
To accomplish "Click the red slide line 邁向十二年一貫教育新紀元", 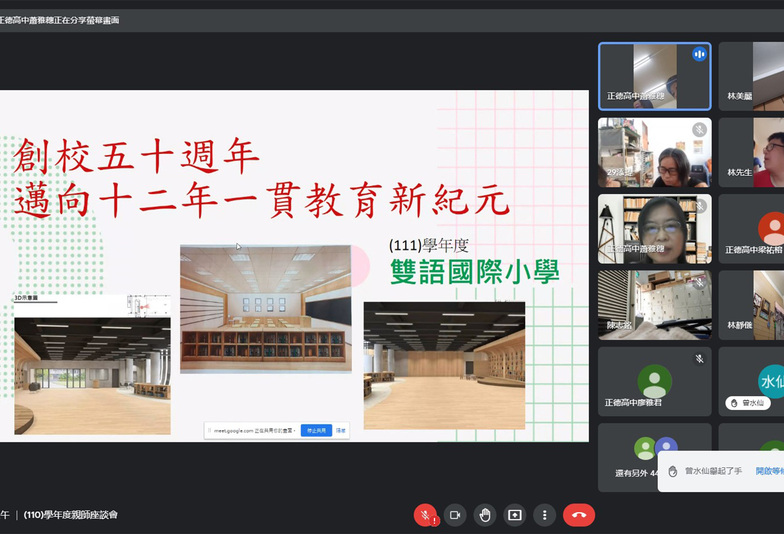I will [262, 200].
